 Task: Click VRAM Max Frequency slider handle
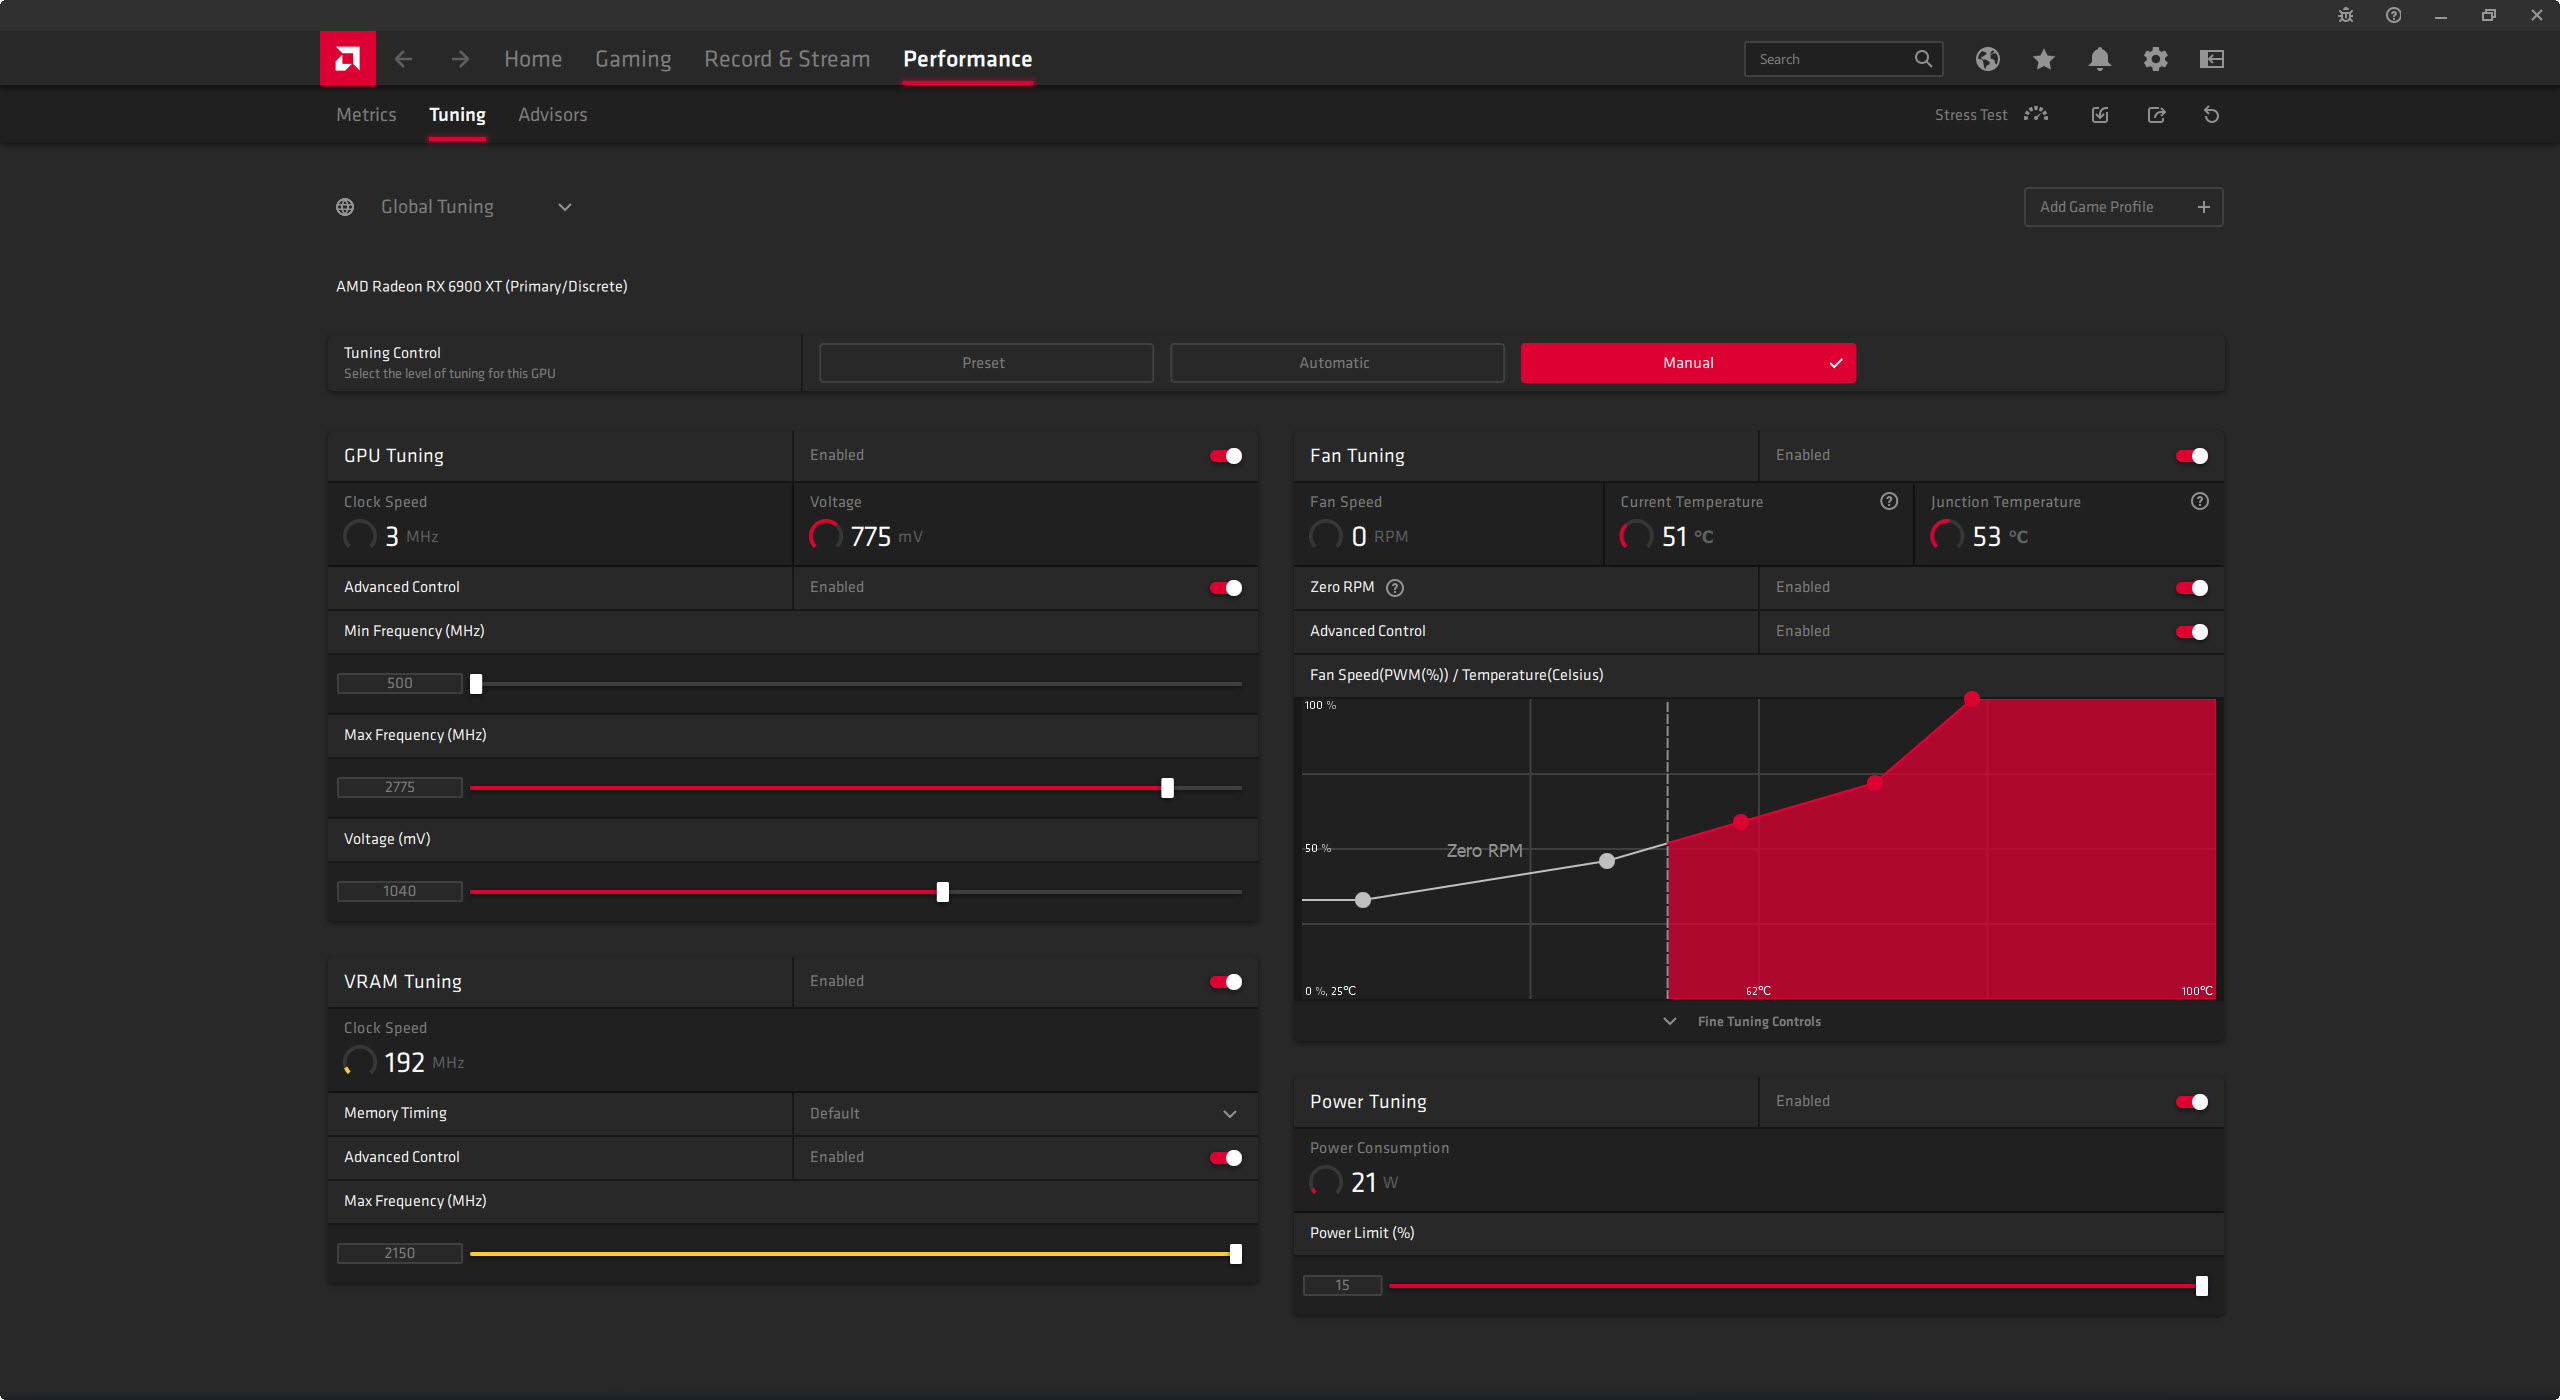[1236, 1254]
